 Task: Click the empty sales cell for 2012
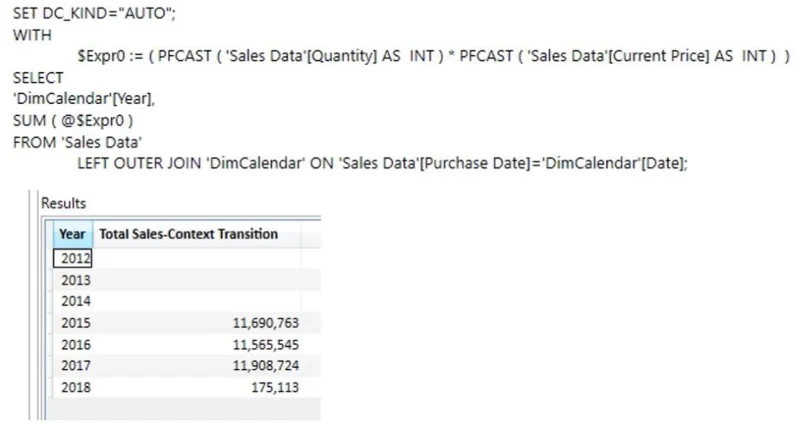[196, 258]
